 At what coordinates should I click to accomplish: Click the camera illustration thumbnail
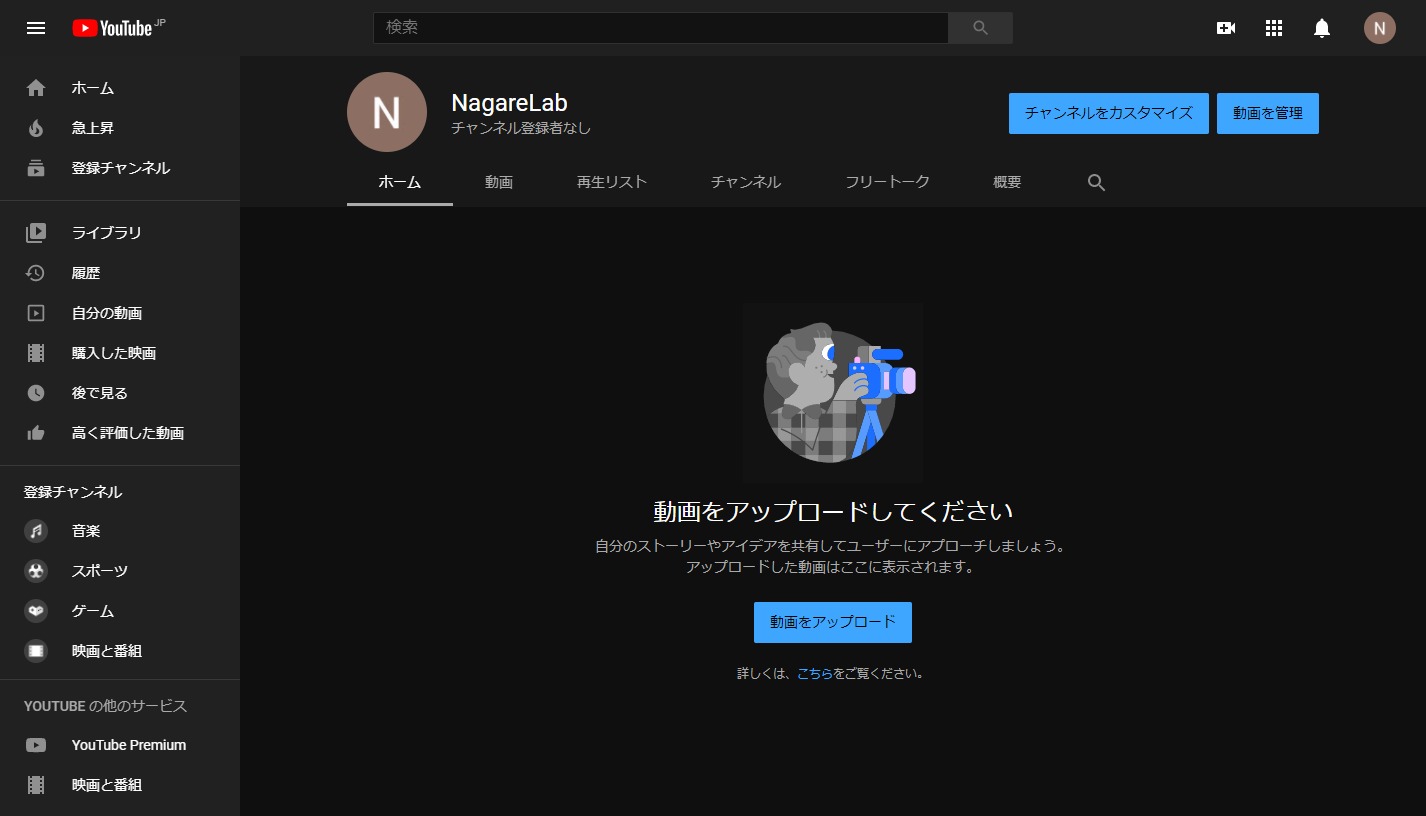click(833, 391)
